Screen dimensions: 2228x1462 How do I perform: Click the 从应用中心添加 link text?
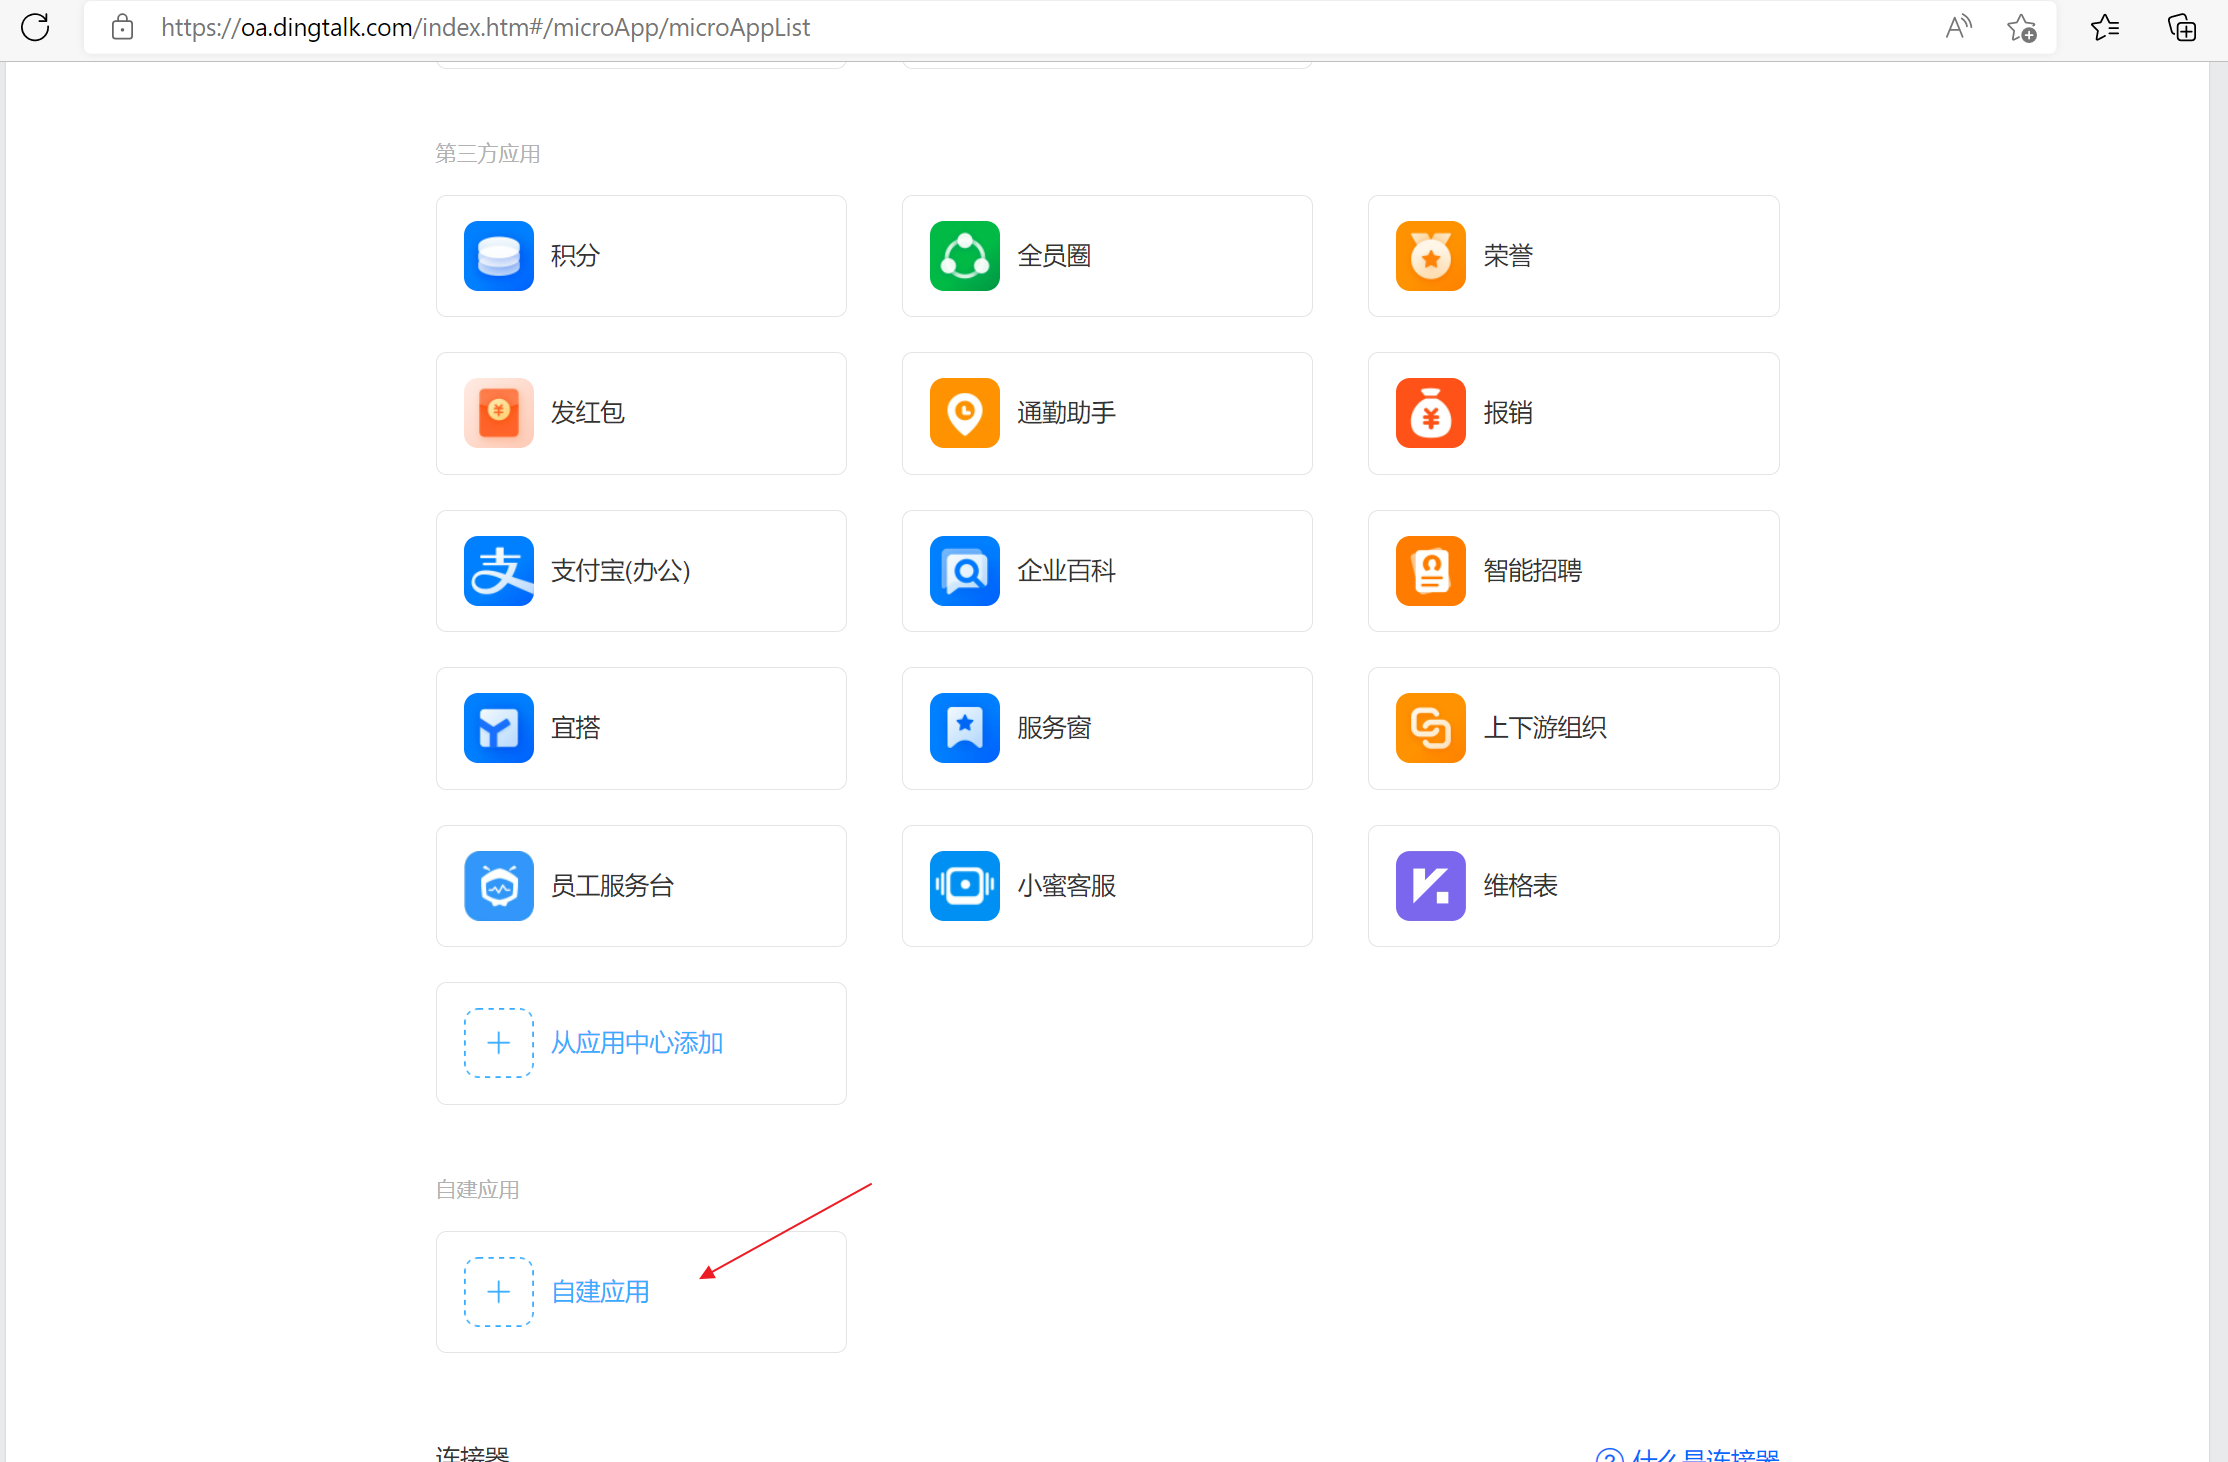tap(637, 1043)
